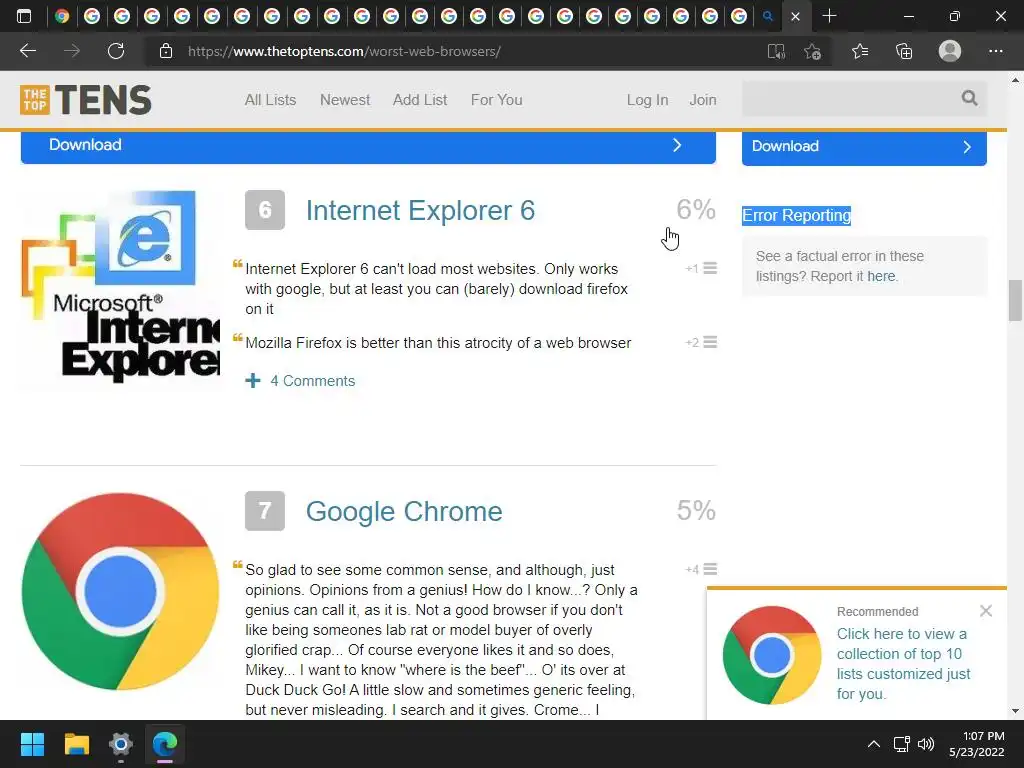Viewport: 1024px width, 768px height.
Task: Click Microsoft Edge taskbar icon
Action: tap(165, 744)
